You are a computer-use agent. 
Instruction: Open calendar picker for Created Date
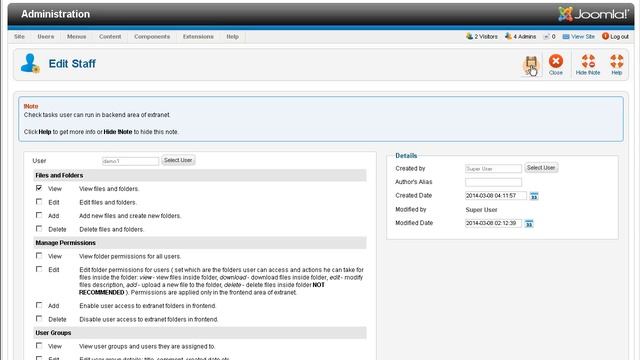pos(534,196)
